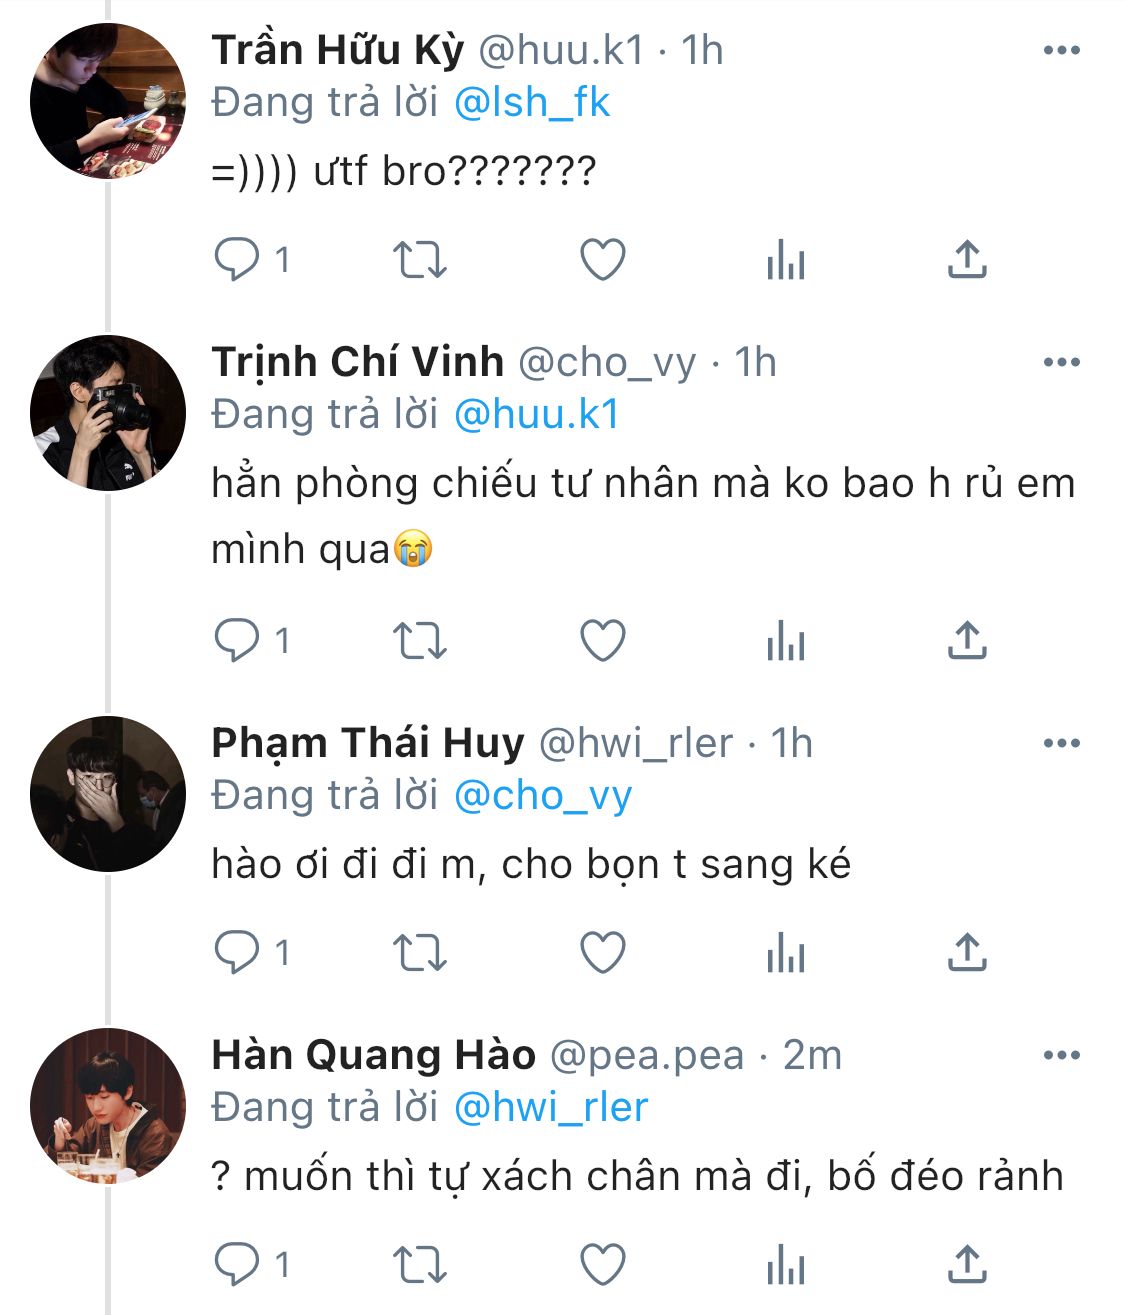Retweet Trịnh Chí Vinh's reply
Viewport: 1125px width, 1315px height.
tap(419, 641)
